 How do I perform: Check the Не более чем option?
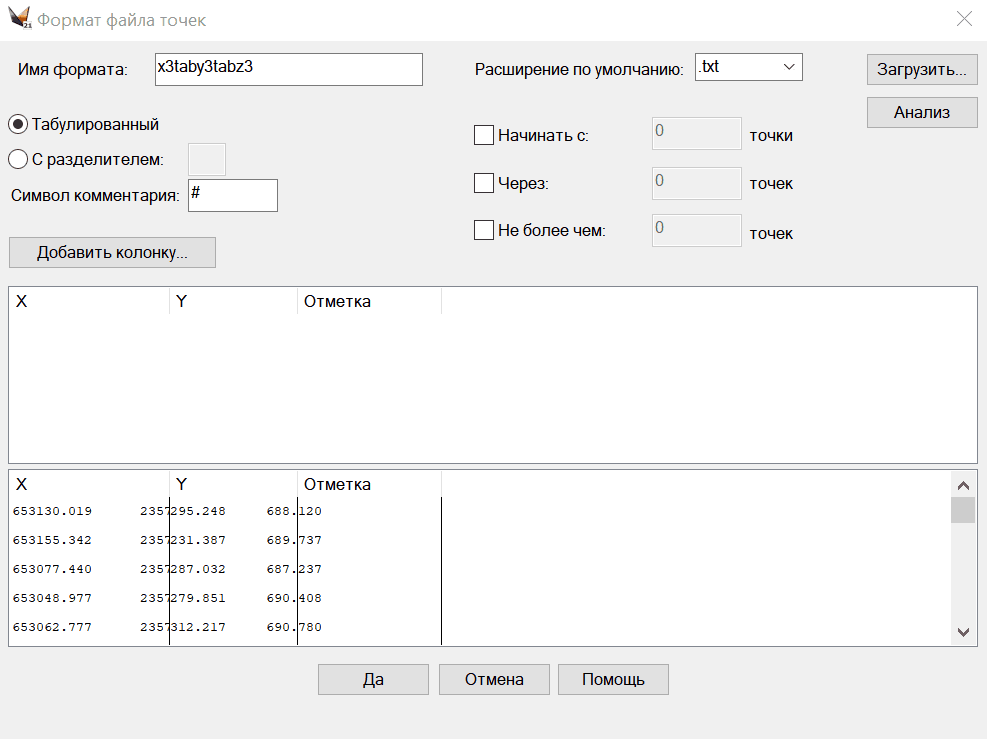[x=484, y=230]
